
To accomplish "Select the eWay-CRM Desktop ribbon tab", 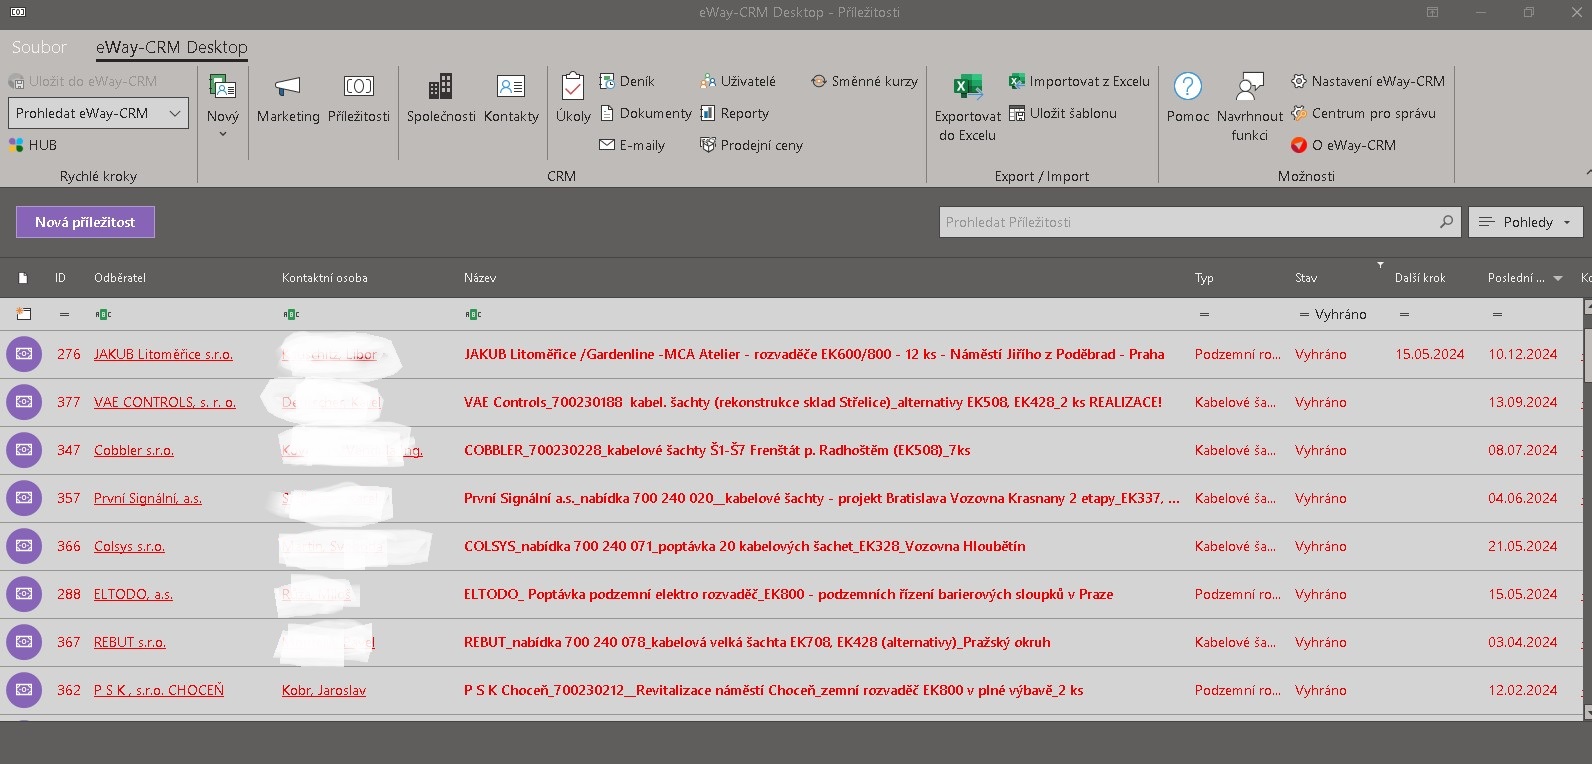I will coord(172,47).
